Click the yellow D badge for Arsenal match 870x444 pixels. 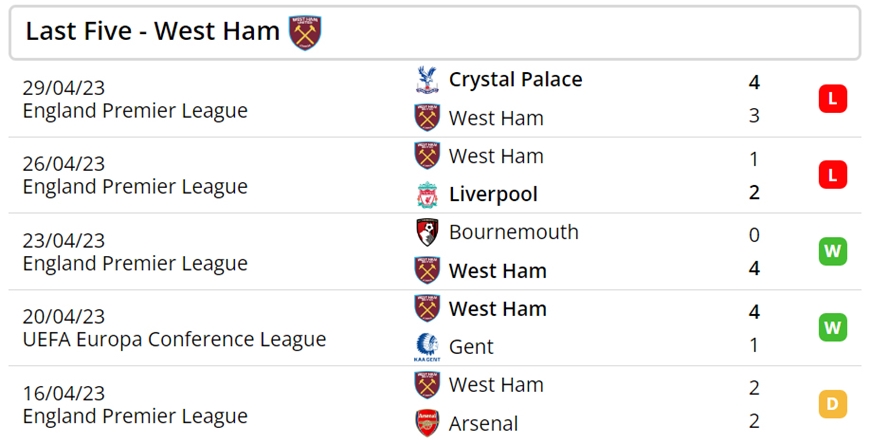pyautogui.click(x=832, y=403)
